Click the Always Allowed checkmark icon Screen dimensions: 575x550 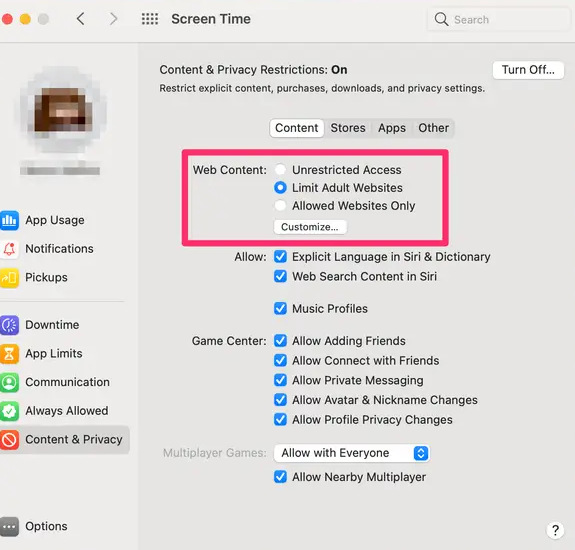point(9,411)
